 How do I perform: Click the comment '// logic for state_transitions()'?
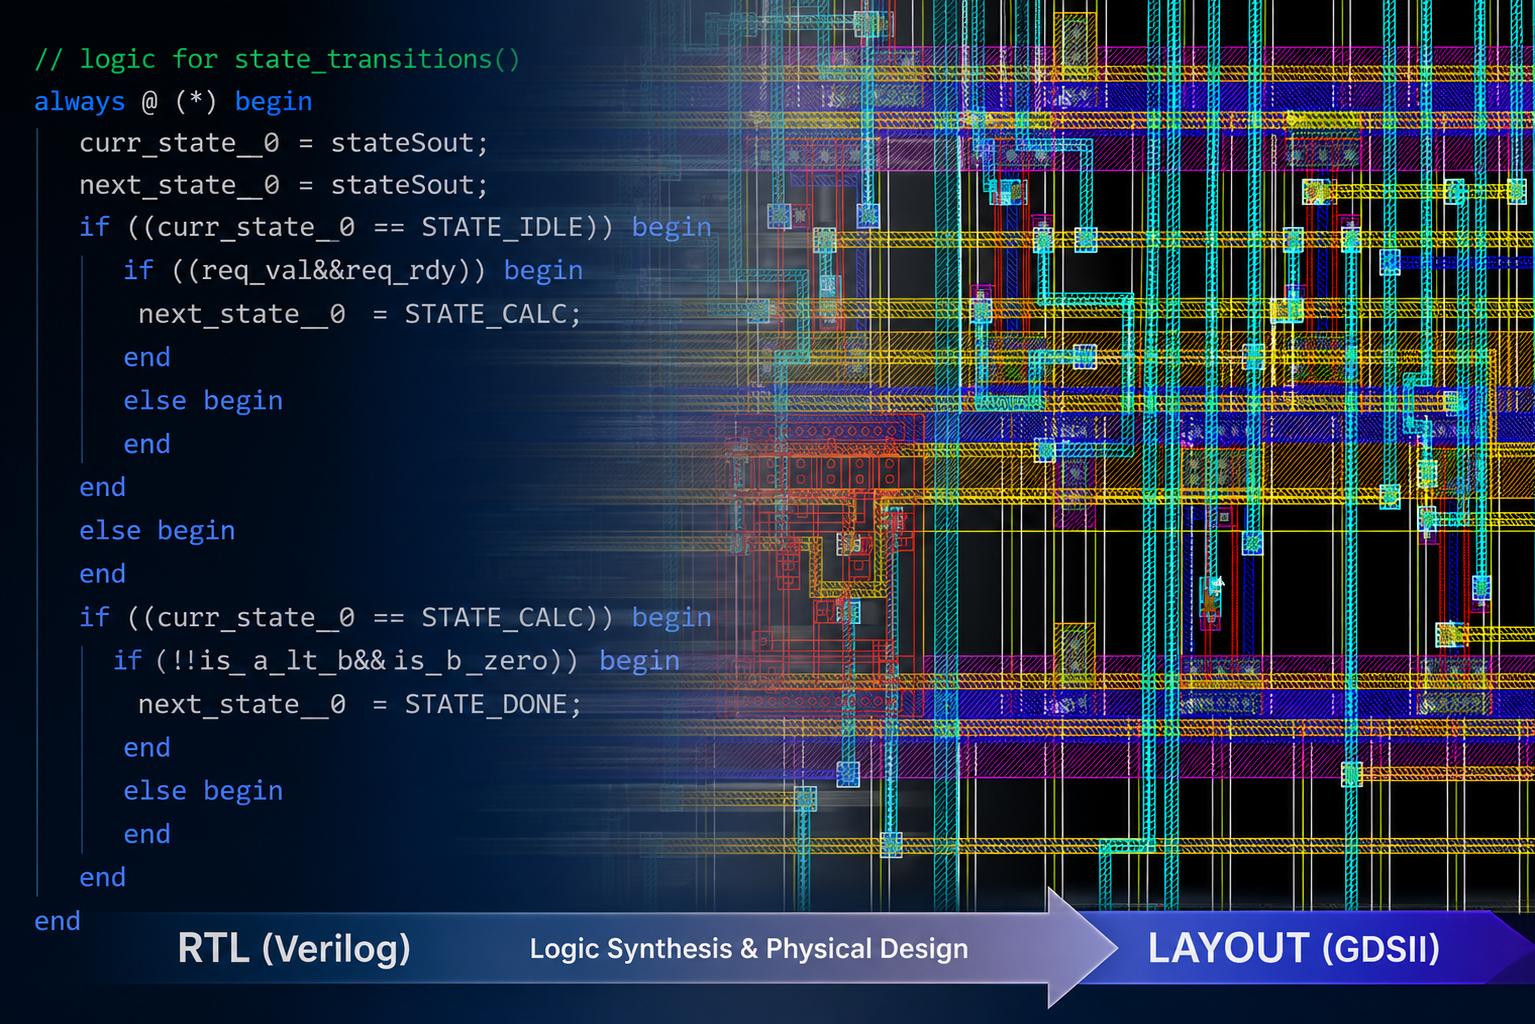277,60
